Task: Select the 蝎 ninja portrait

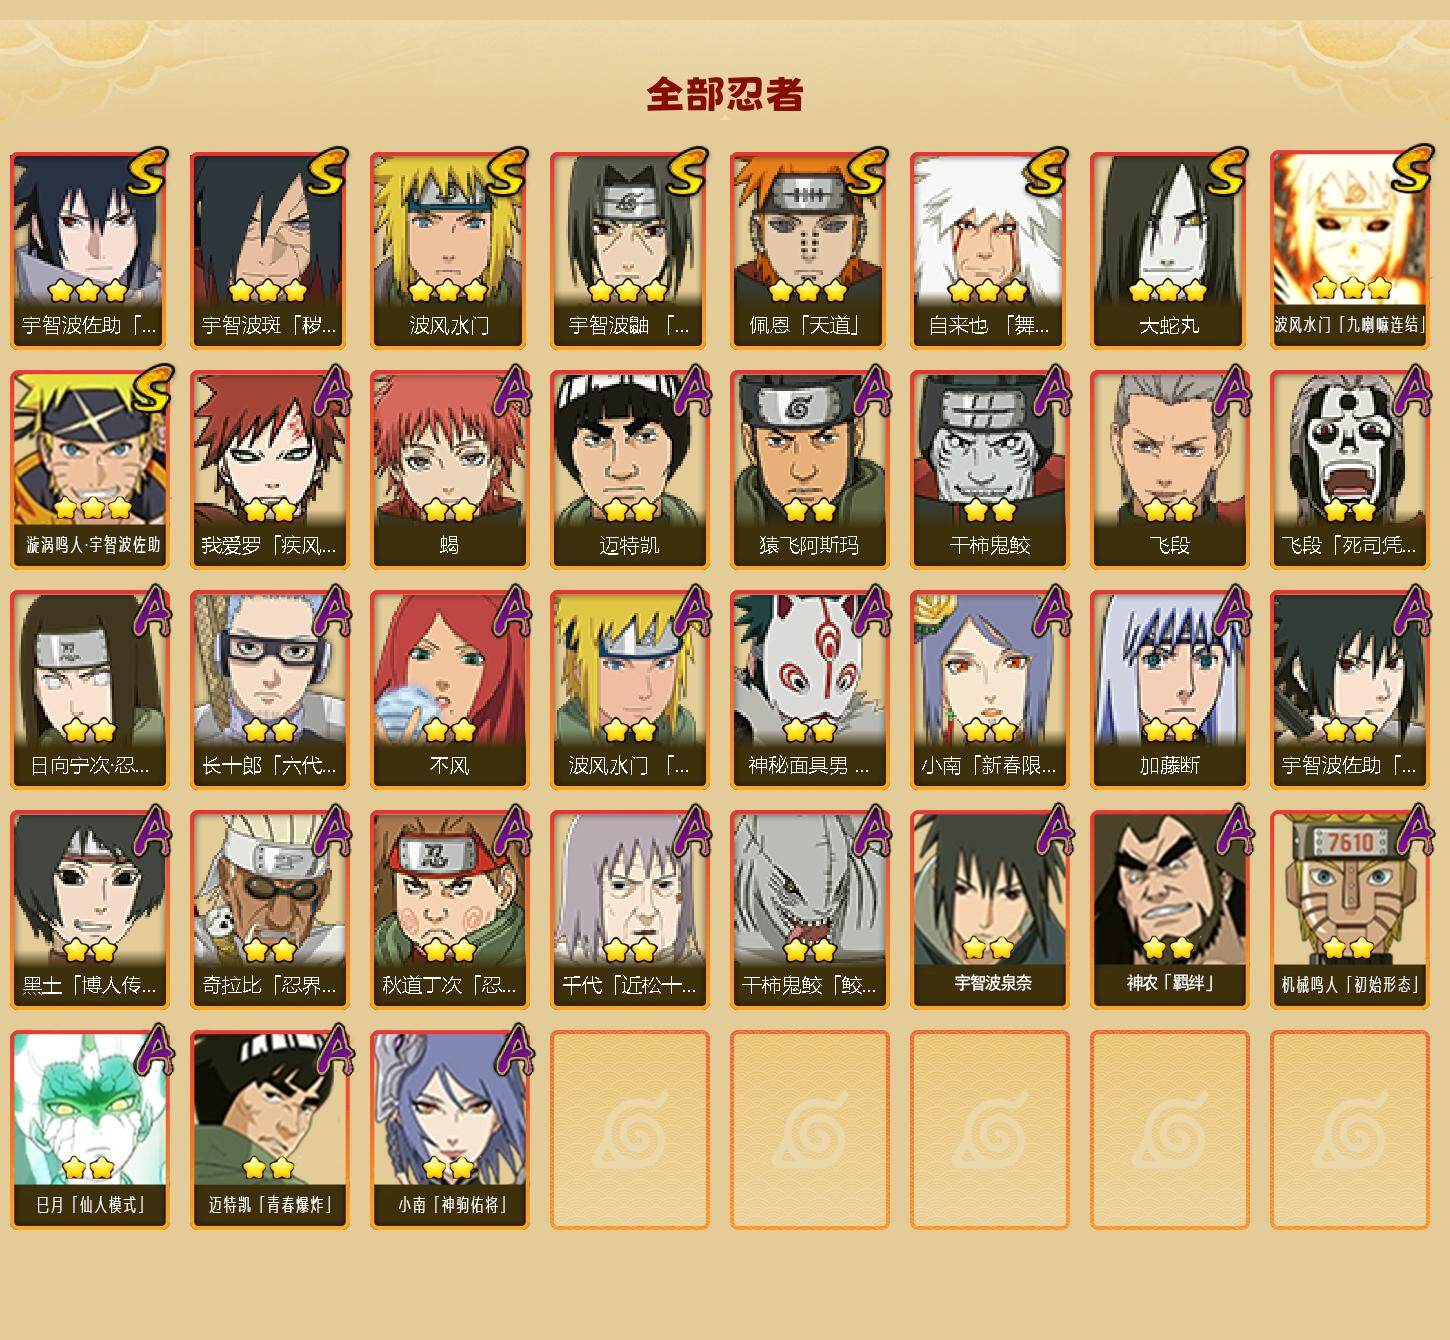Action: pos(449,470)
